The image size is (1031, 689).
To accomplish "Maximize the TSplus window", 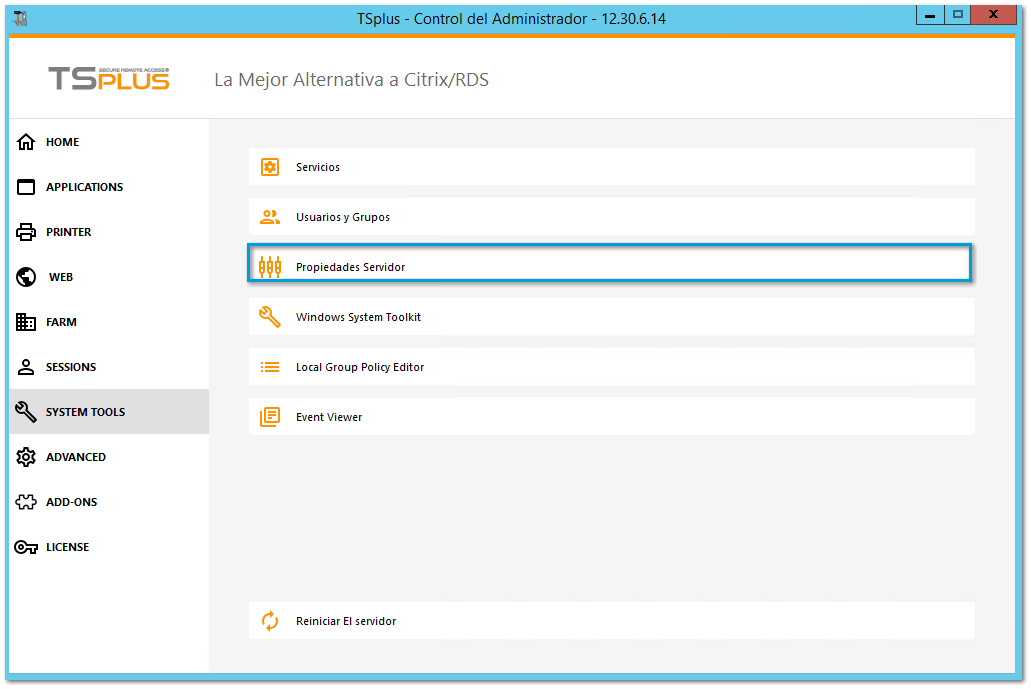I will click(x=957, y=15).
